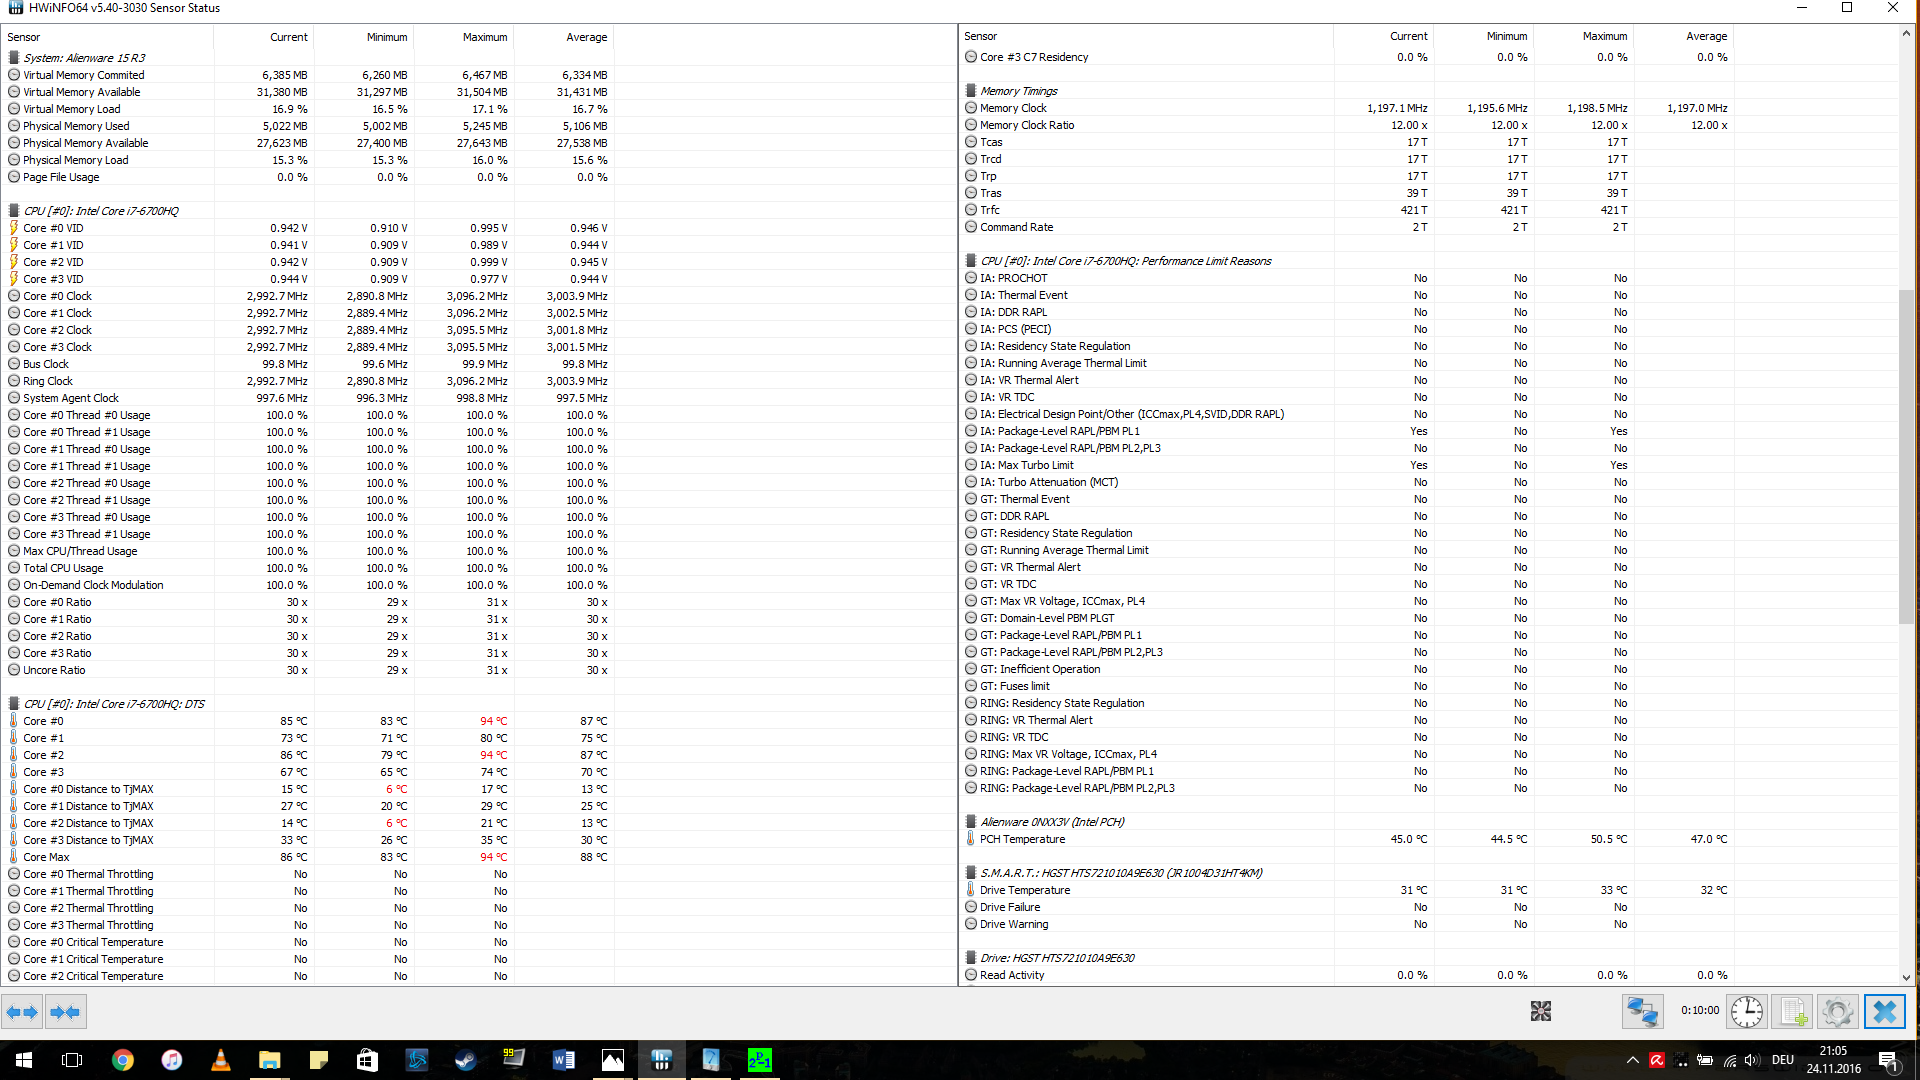This screenshot has width=1920, height=1080.
Task: Show hidden system tray icons
Action: 1632,1060
